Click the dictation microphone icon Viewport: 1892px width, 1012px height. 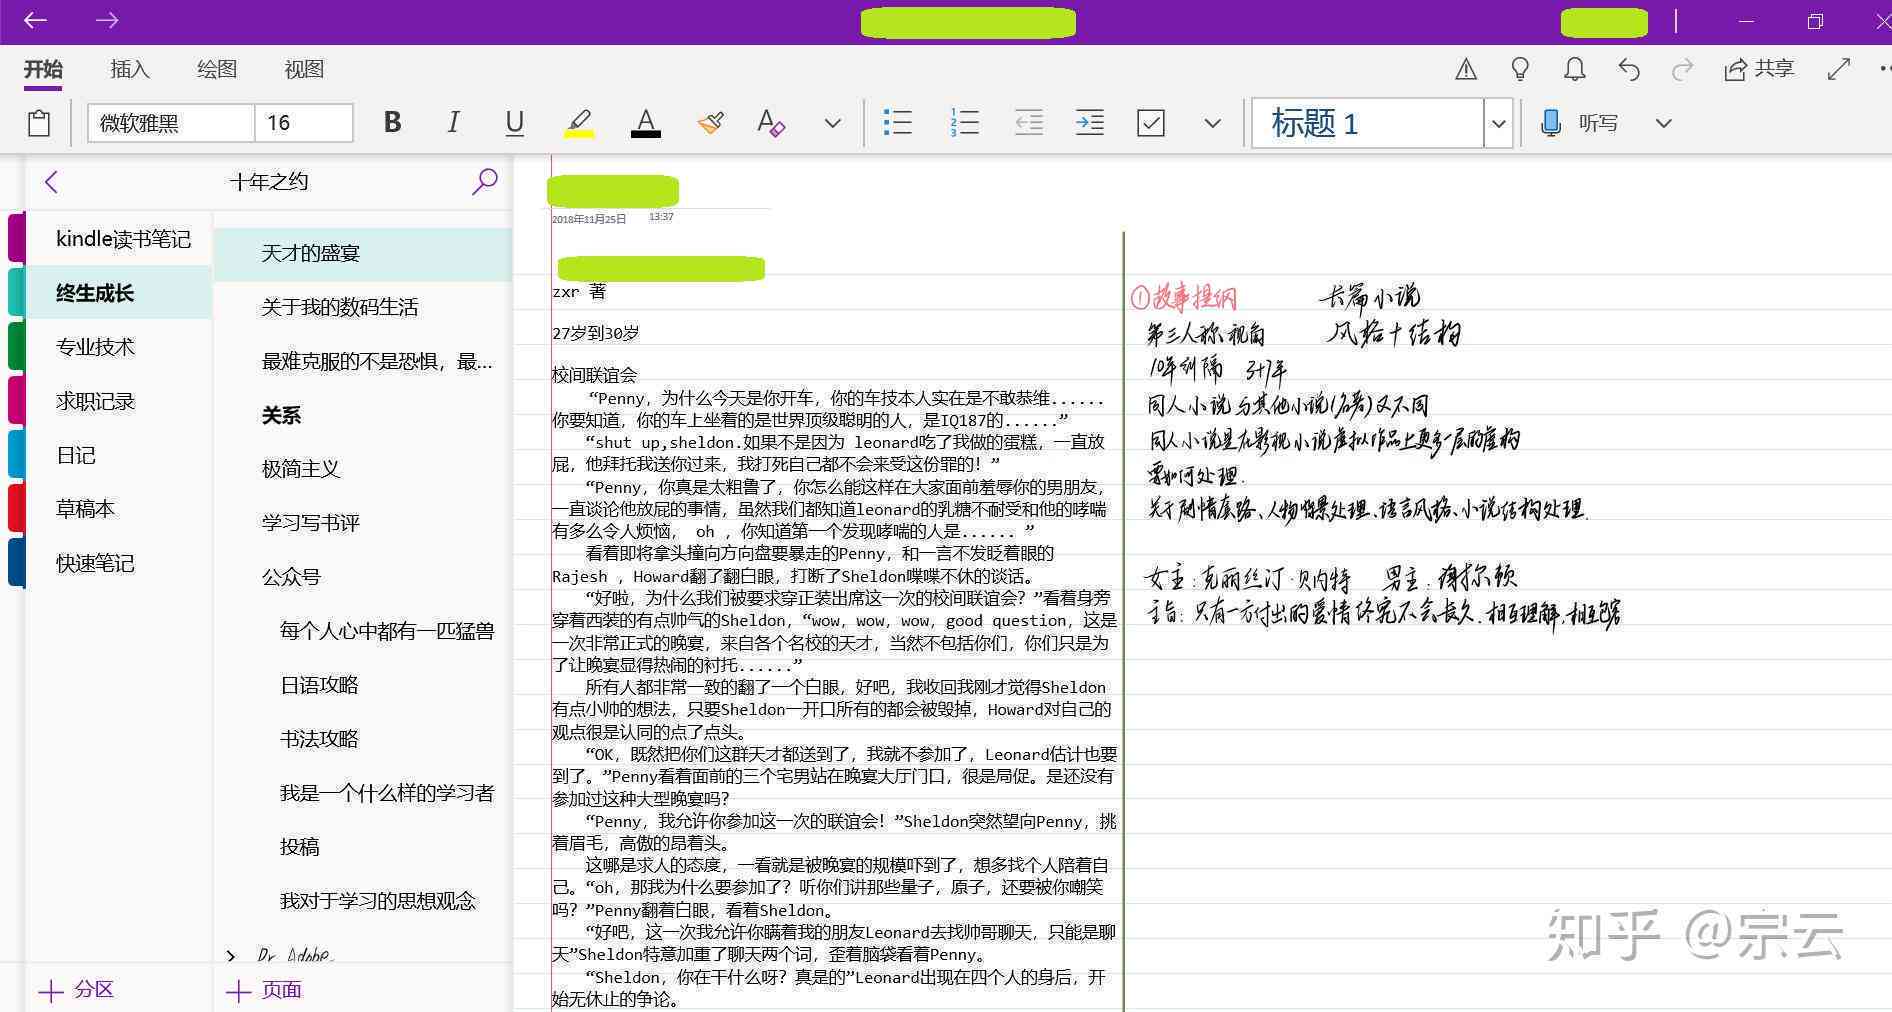(x=1550, y=123)
